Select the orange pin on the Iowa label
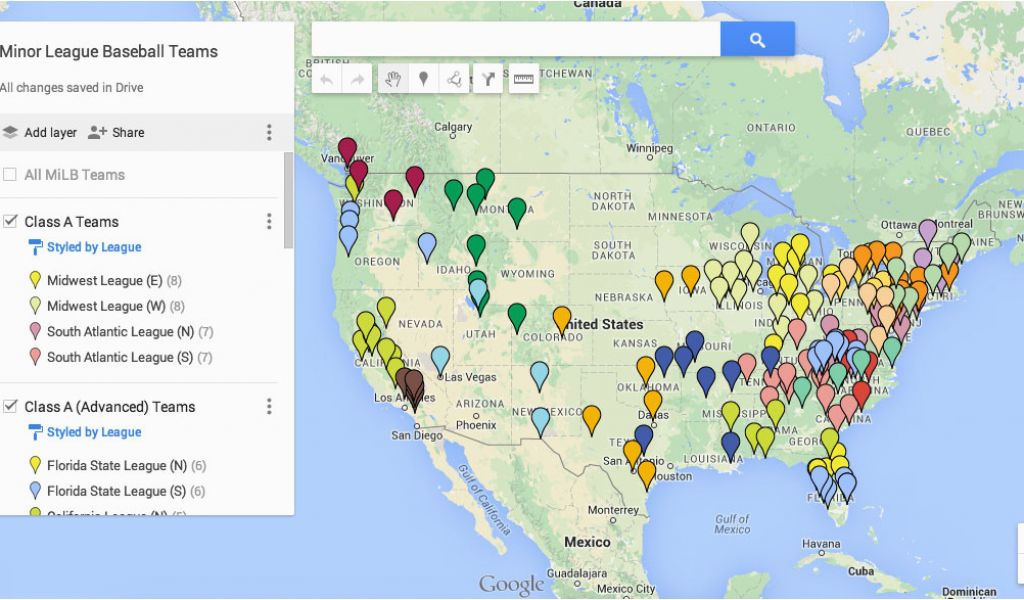The width and height of the screenshot is (1024, 600). 691,280
